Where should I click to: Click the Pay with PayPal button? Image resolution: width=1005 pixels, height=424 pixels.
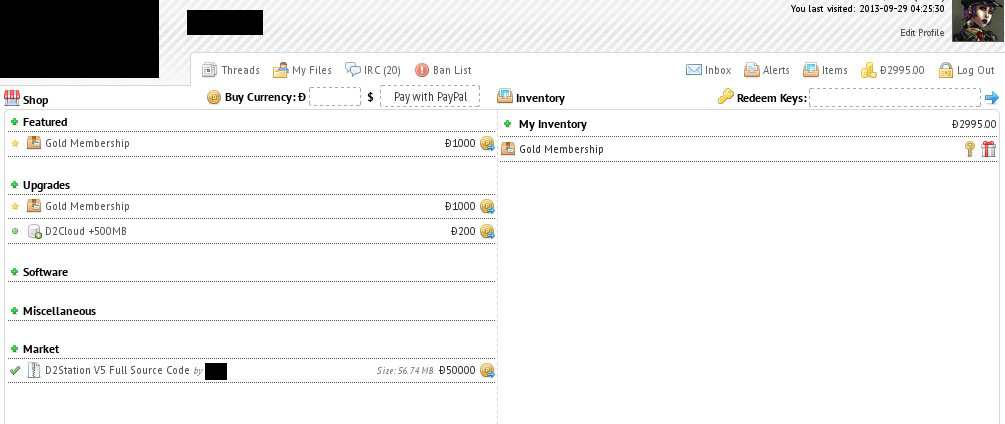coord(429,97)
